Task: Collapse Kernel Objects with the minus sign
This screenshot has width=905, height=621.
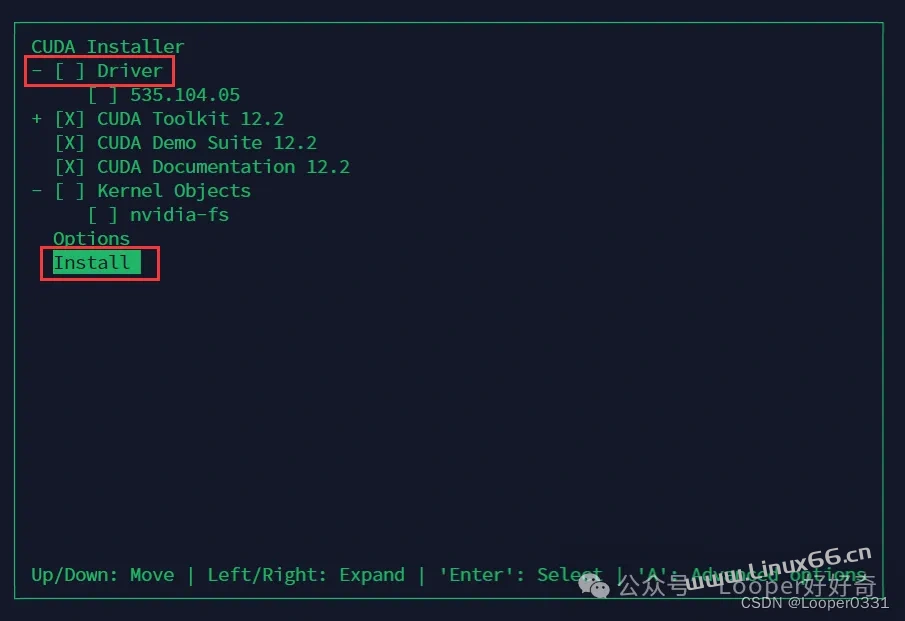Action: coord(37,191)
